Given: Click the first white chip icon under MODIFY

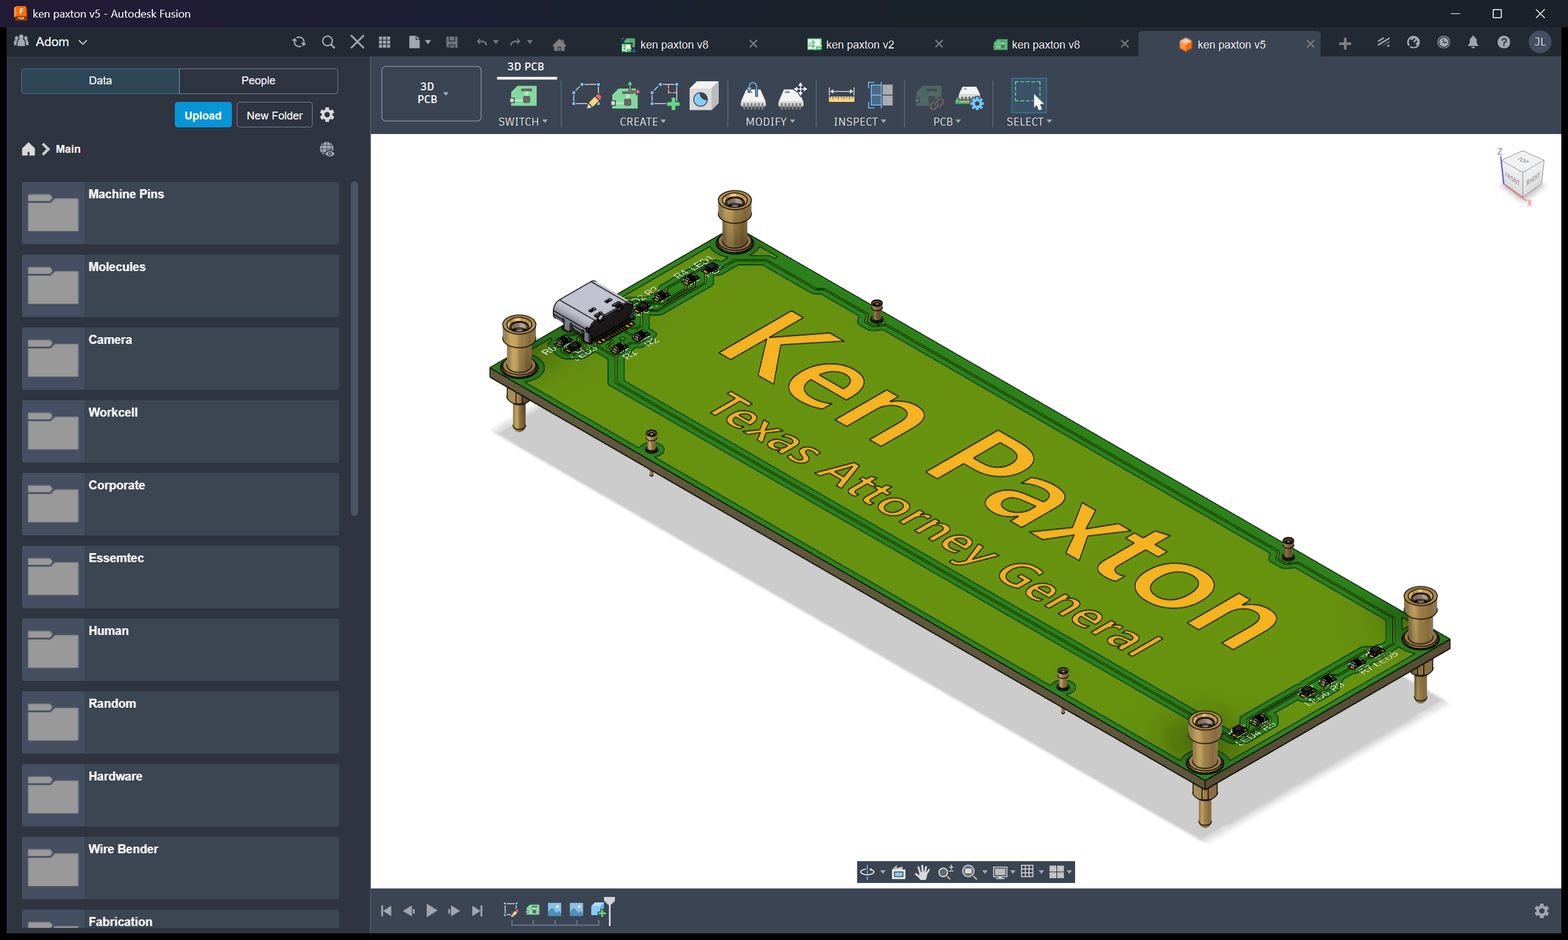Looking at the screenshot, I should [x=753, y=96].
